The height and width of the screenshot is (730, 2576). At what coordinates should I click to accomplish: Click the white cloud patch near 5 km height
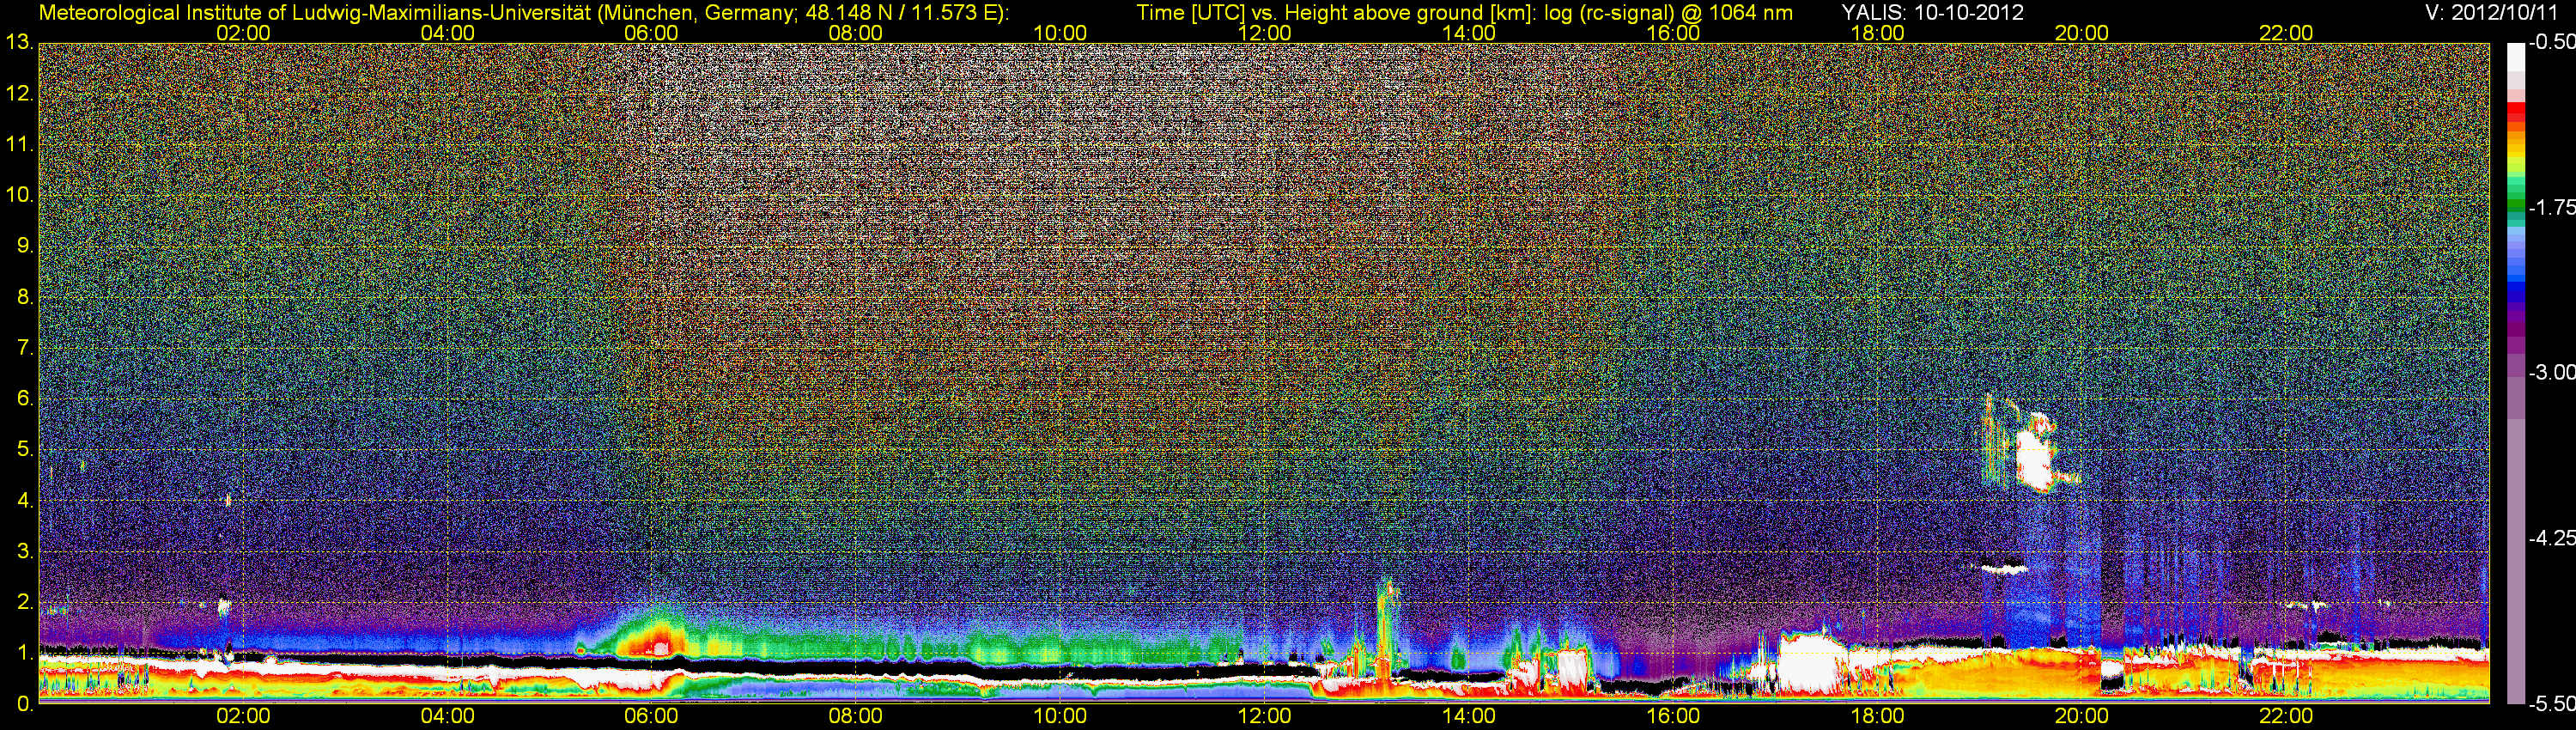click(x=2035, y=460)
